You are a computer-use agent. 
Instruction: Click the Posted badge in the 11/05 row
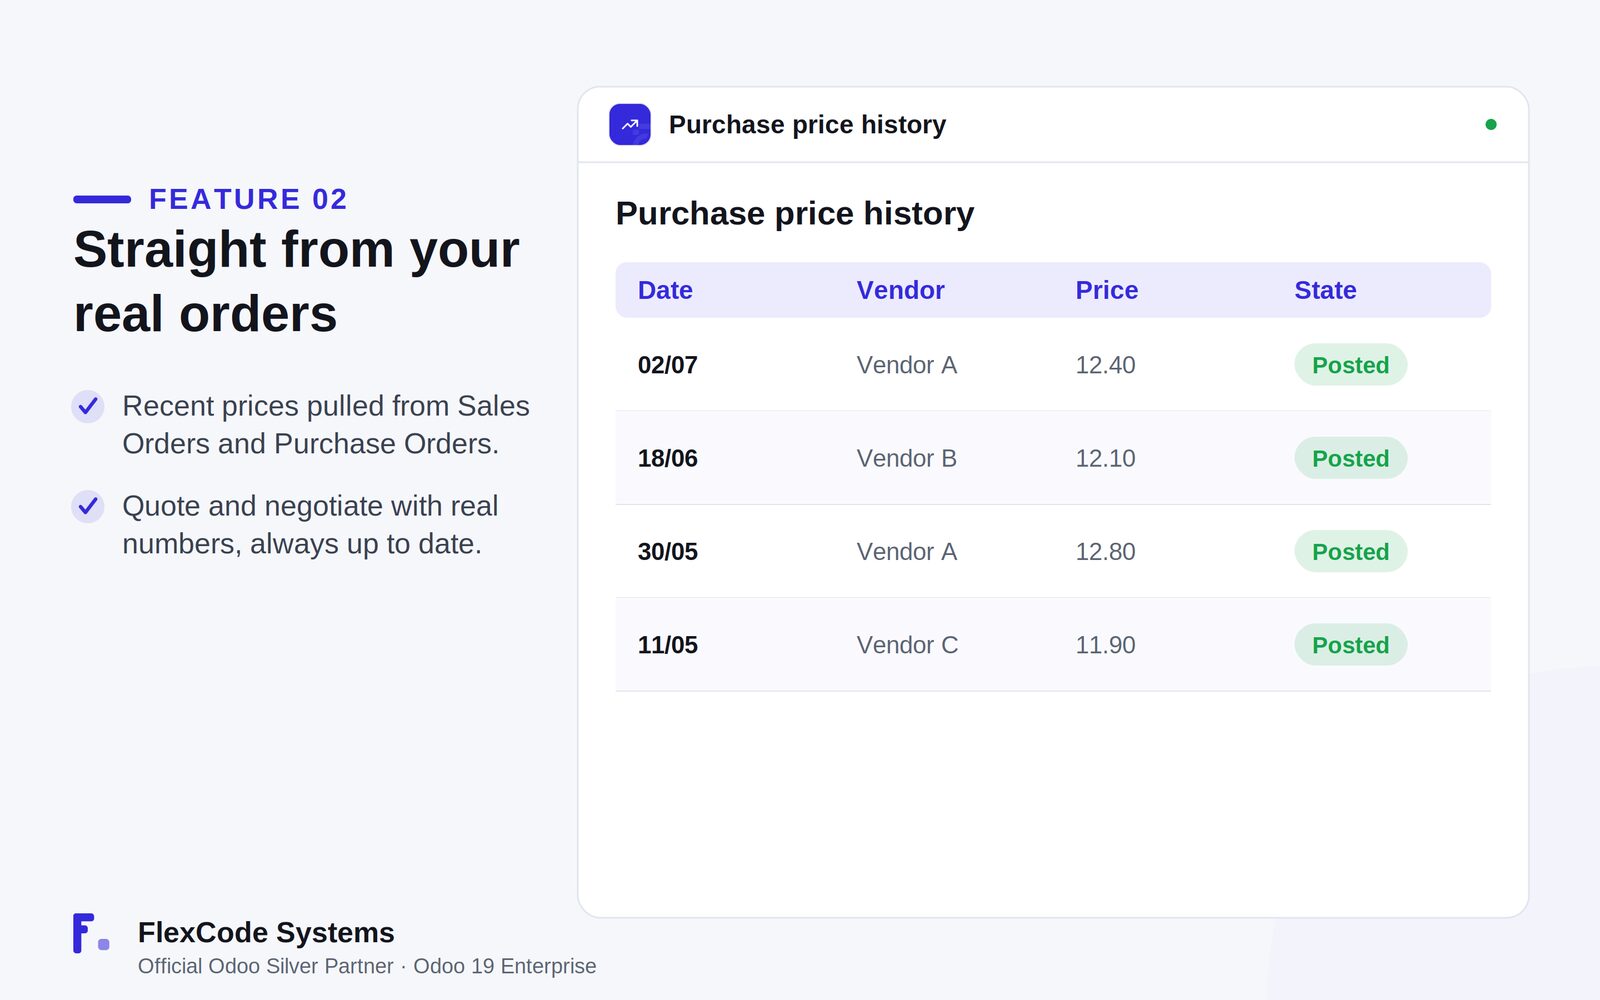coord(1351,645)
